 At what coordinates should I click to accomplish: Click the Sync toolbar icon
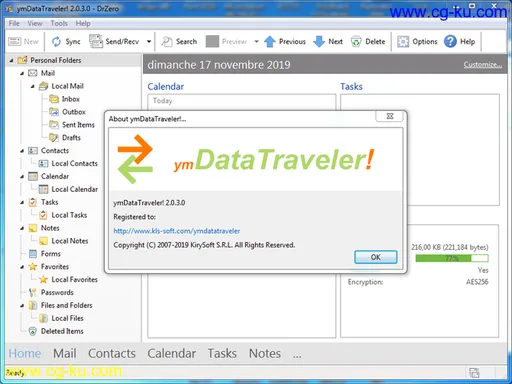coord(56,42)
